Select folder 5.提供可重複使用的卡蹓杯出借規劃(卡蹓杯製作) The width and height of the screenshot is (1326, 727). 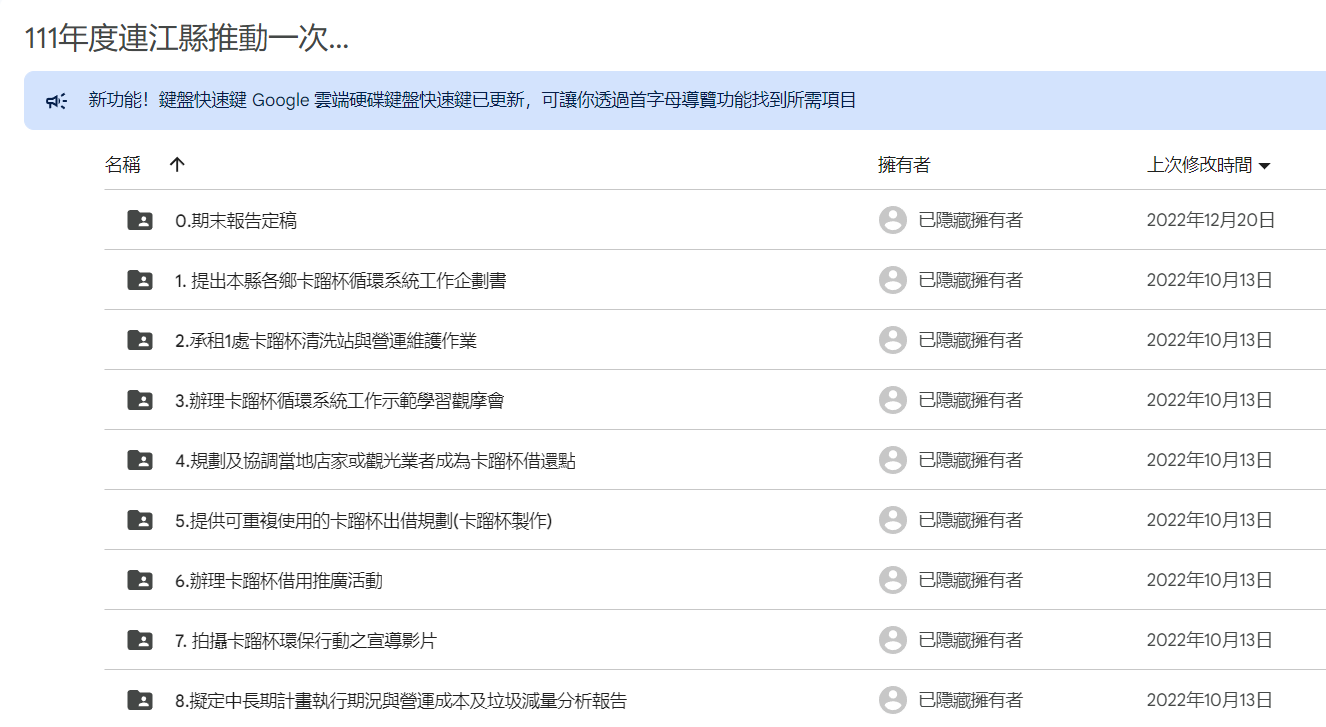click(x=364, y=521)
